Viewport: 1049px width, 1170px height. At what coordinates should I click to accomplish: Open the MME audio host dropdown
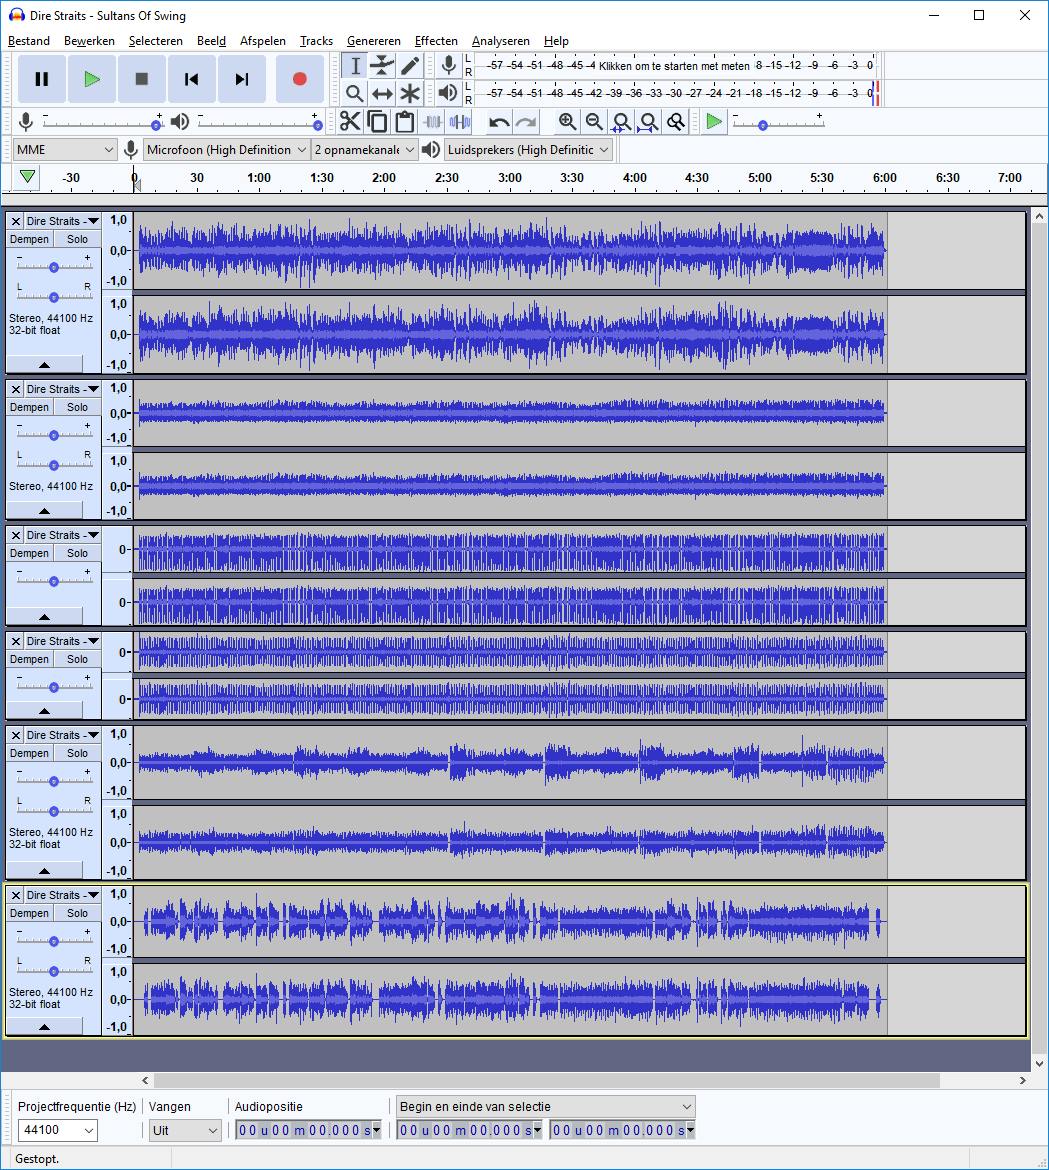(x=64, y=149)
